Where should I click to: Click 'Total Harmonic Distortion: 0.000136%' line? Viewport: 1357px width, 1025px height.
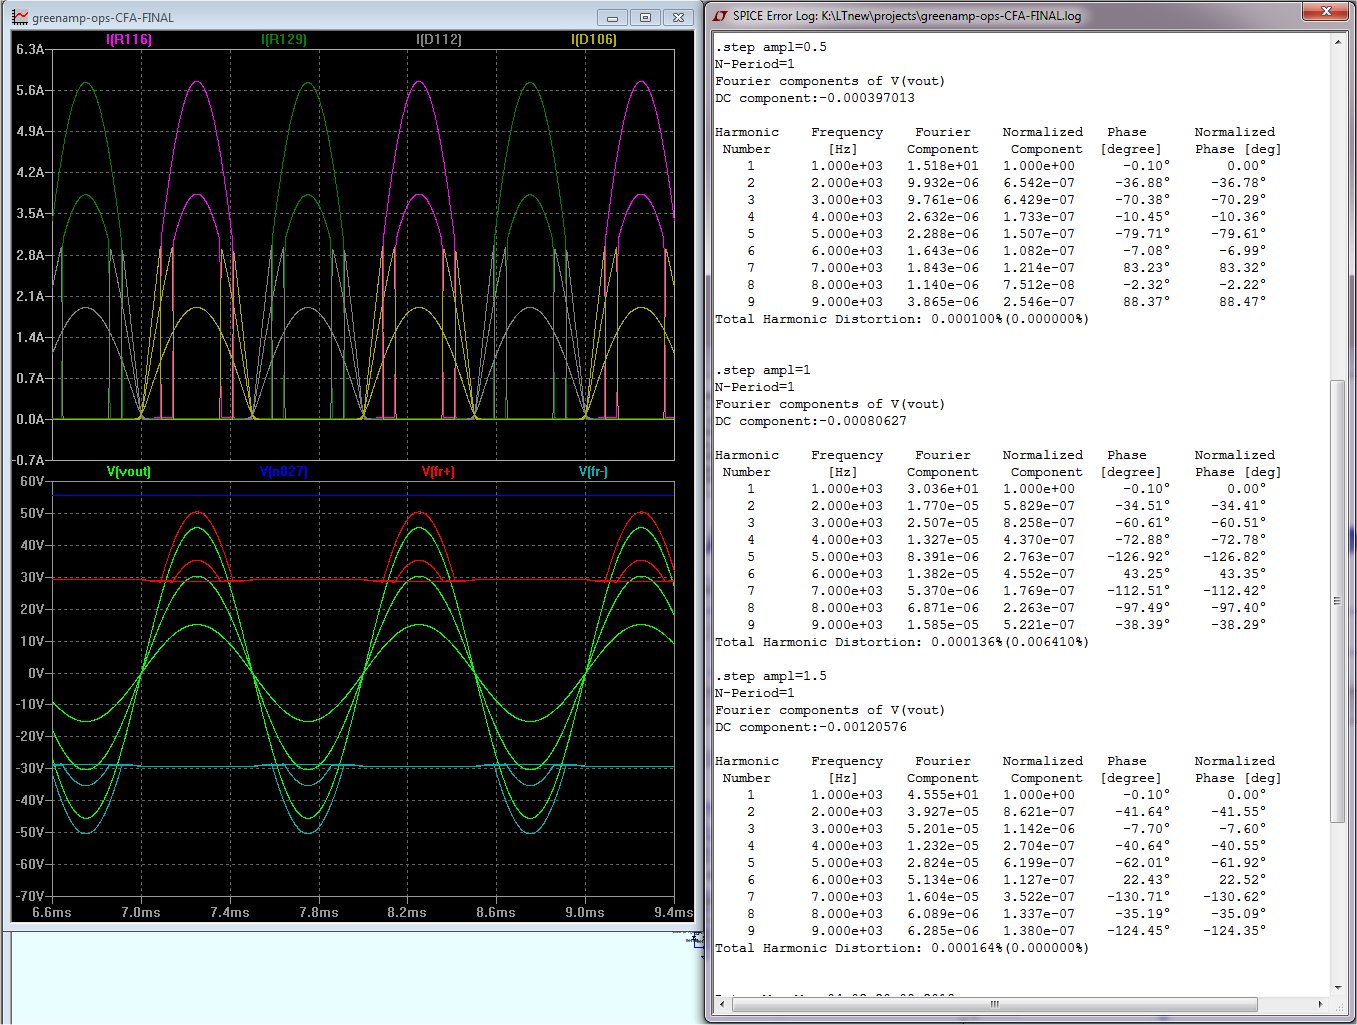pyautogui.click(x=902, y=642)
